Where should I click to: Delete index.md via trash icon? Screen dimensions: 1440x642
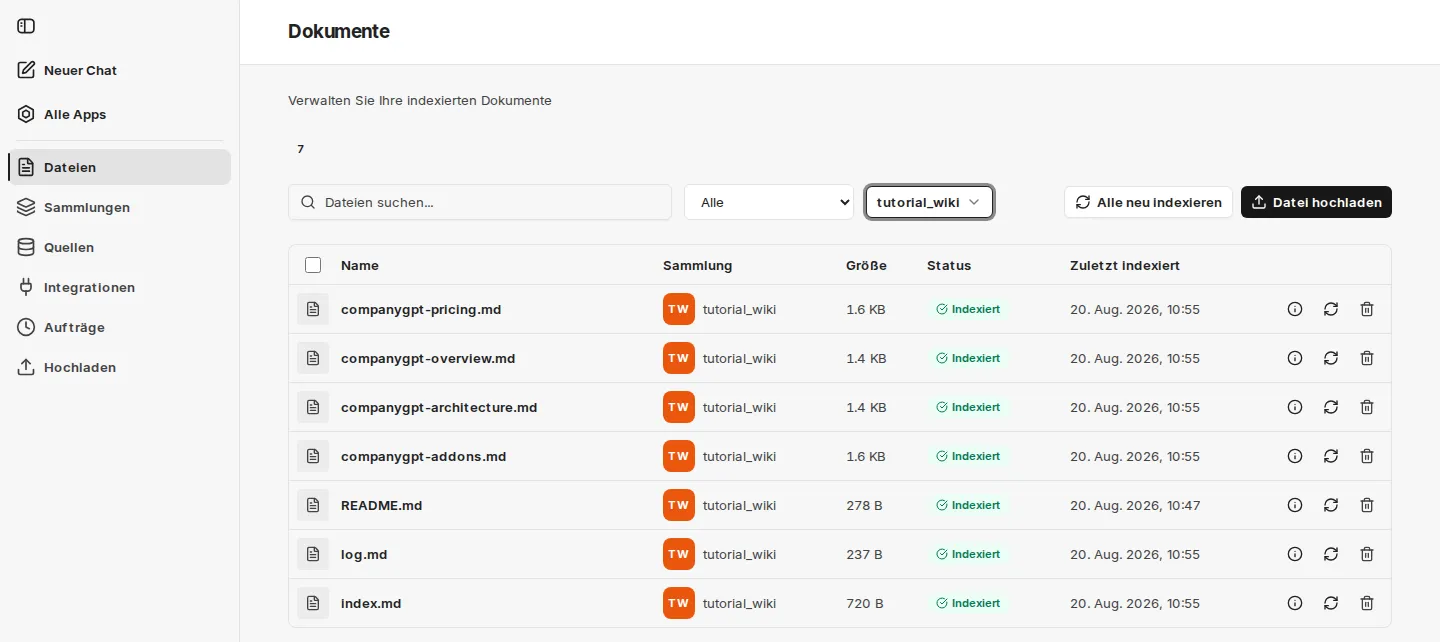click(1367, 603)
